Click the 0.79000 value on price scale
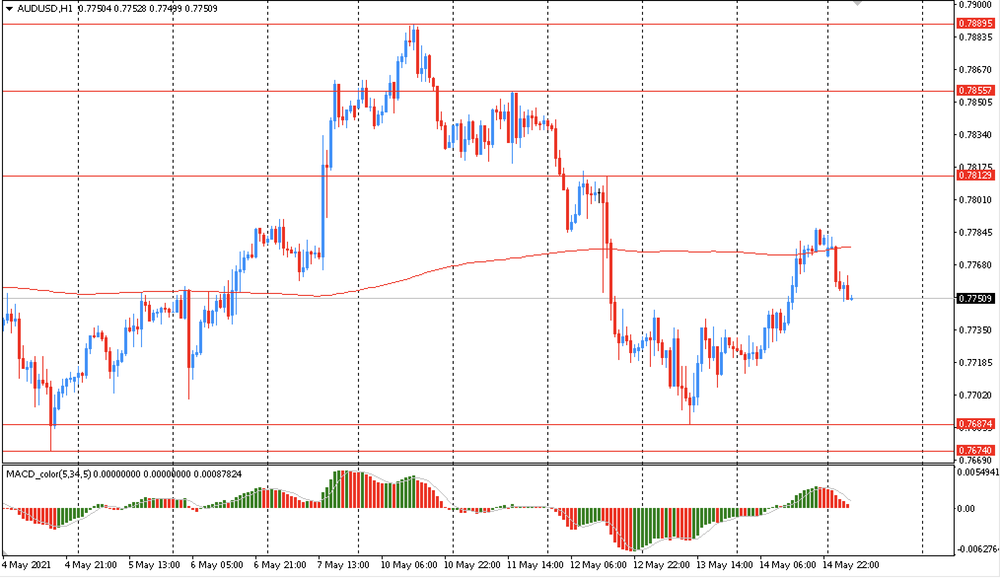The image size is (1000, 578). click(974, 6)
